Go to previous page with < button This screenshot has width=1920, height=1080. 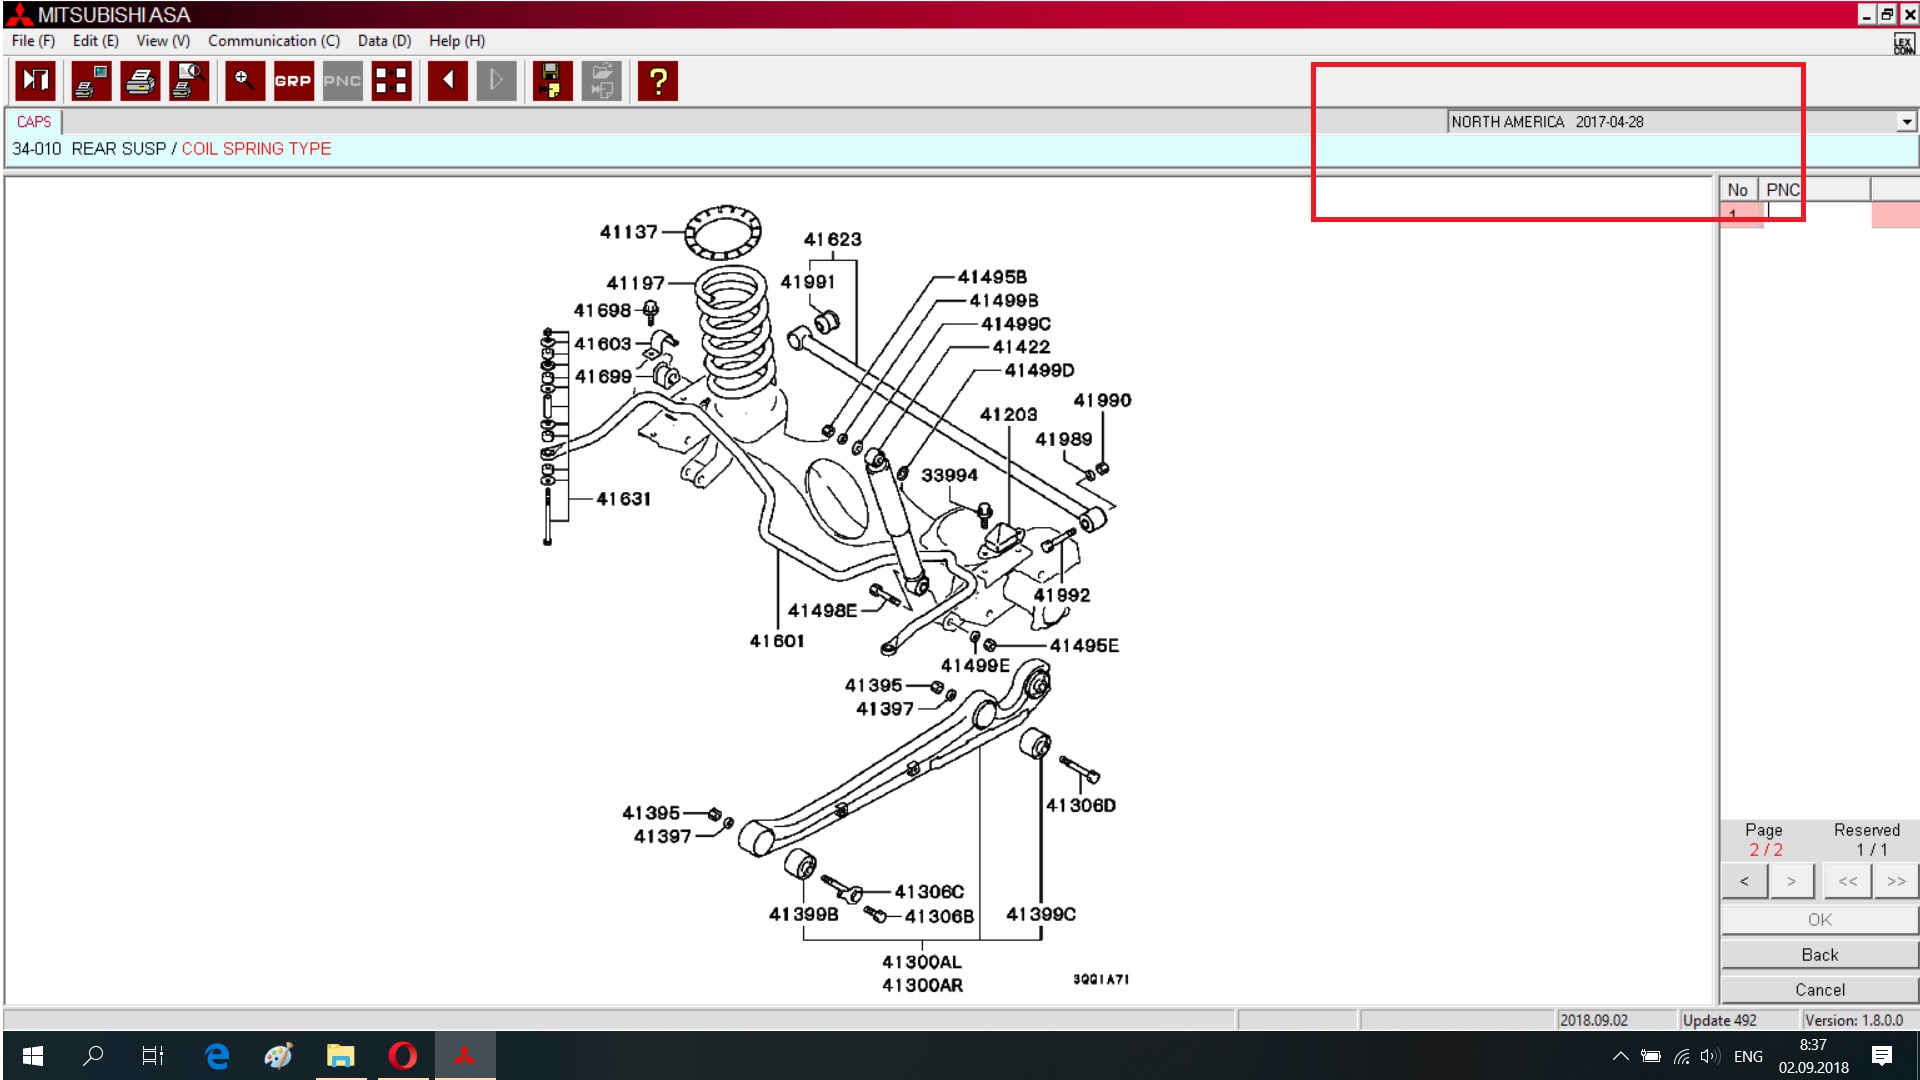[1744, 881]
